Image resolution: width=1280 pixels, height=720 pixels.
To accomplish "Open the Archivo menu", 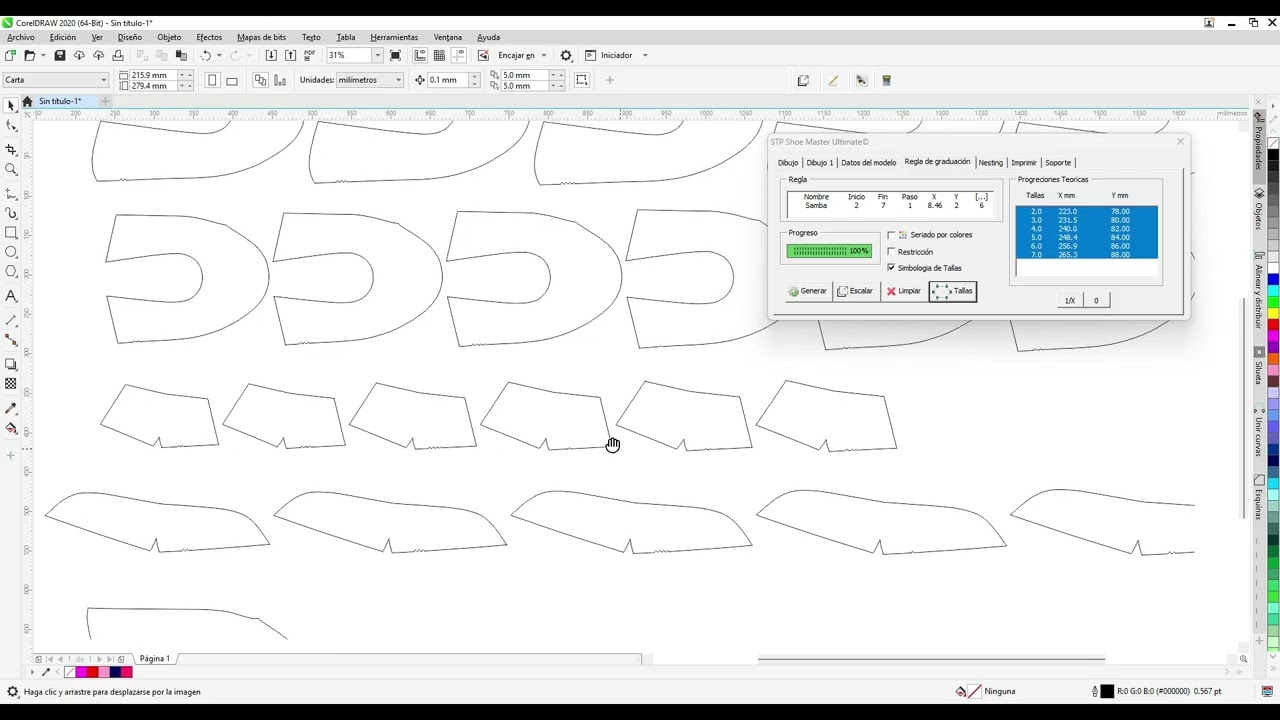I will coord(21,37).
